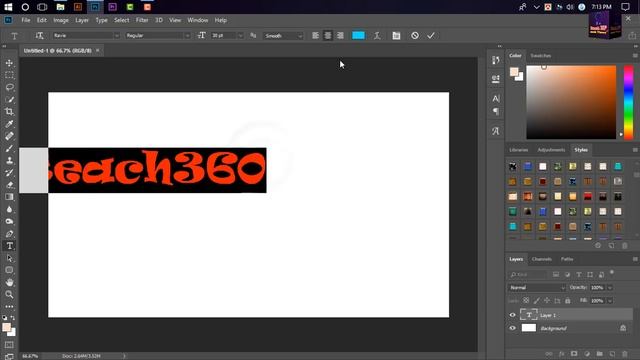
Task: Open the Filter menu
Action: pyautogui.click(x=142, y=20)
